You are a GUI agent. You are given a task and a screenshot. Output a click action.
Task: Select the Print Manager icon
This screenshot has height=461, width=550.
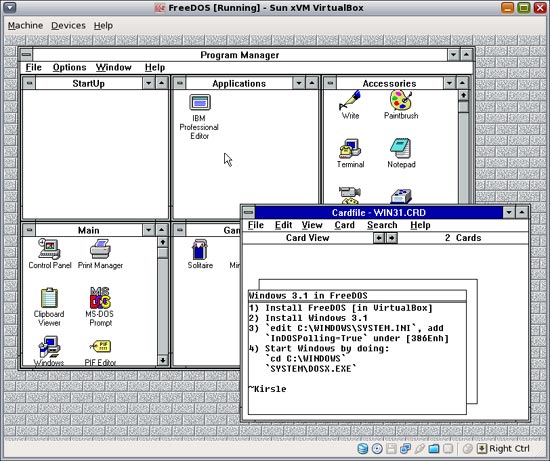(x=100, y=249)
